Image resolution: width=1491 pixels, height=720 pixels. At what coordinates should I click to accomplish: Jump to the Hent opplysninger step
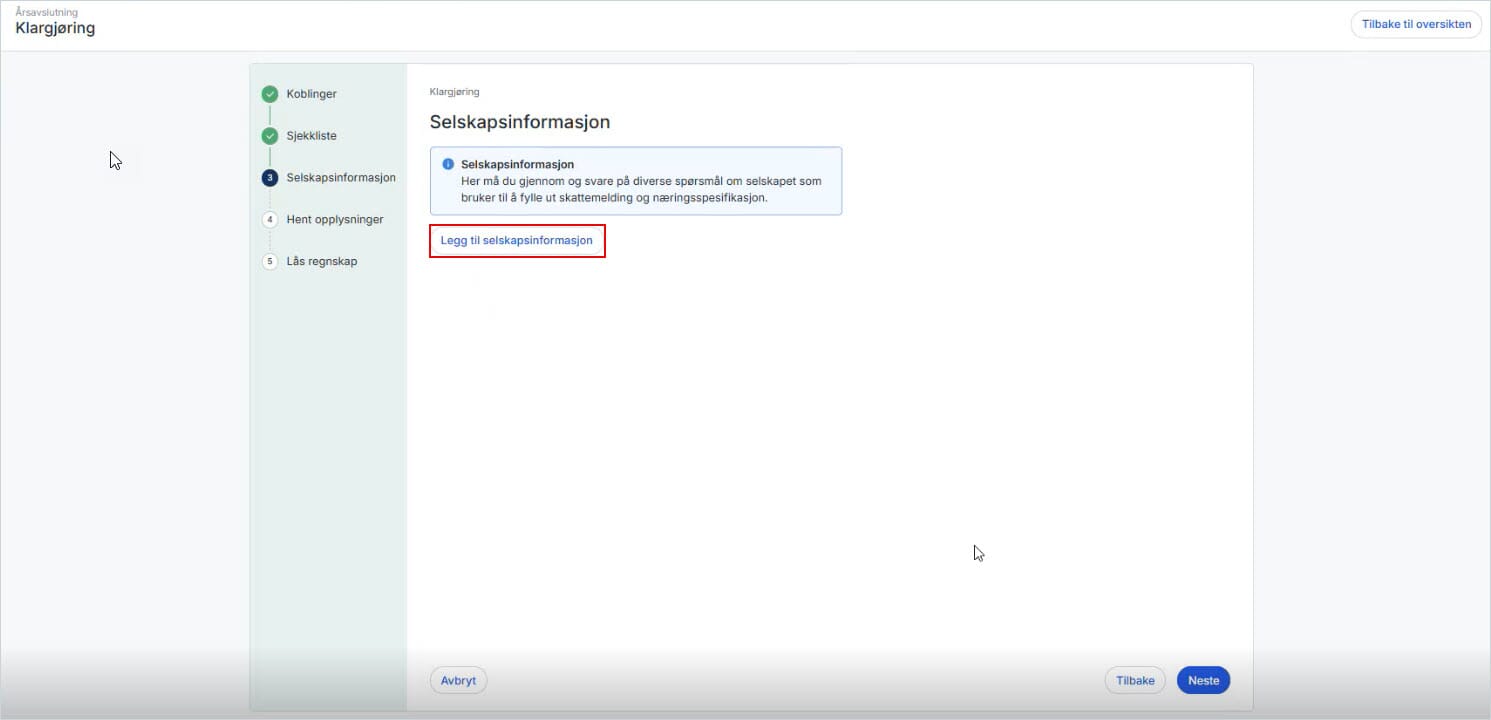click(335, 220)
